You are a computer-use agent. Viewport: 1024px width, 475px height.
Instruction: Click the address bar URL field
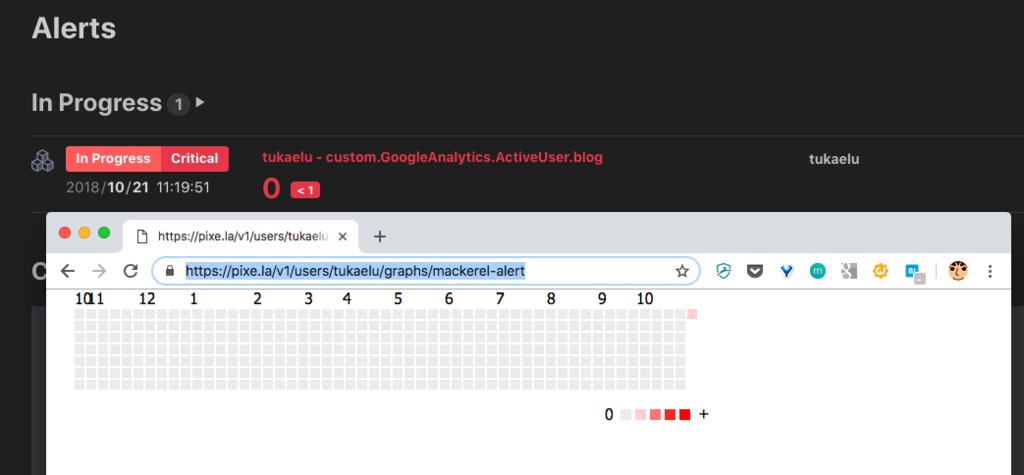[426, 271]
